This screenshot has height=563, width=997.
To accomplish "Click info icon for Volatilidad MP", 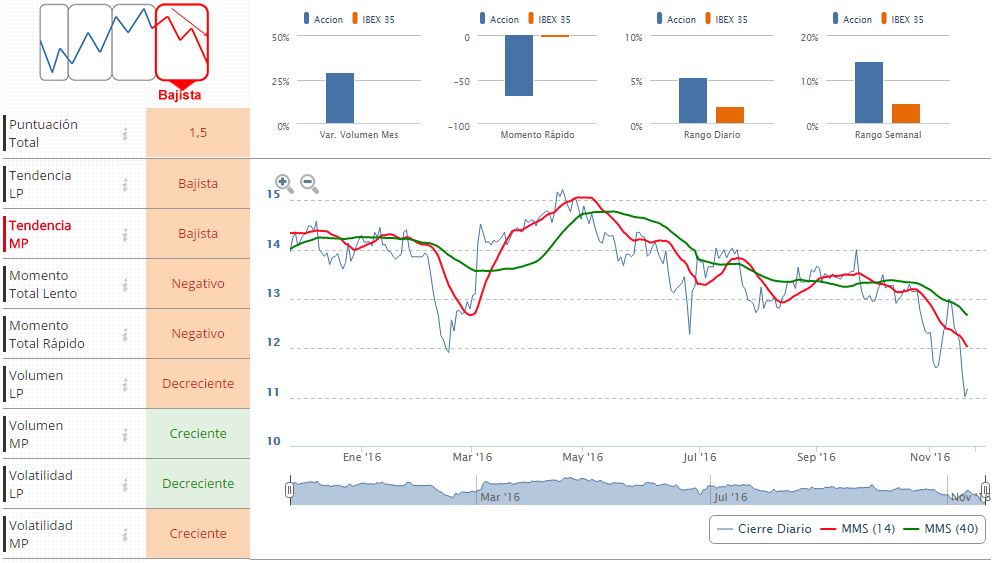I will [x=125, y=534].
